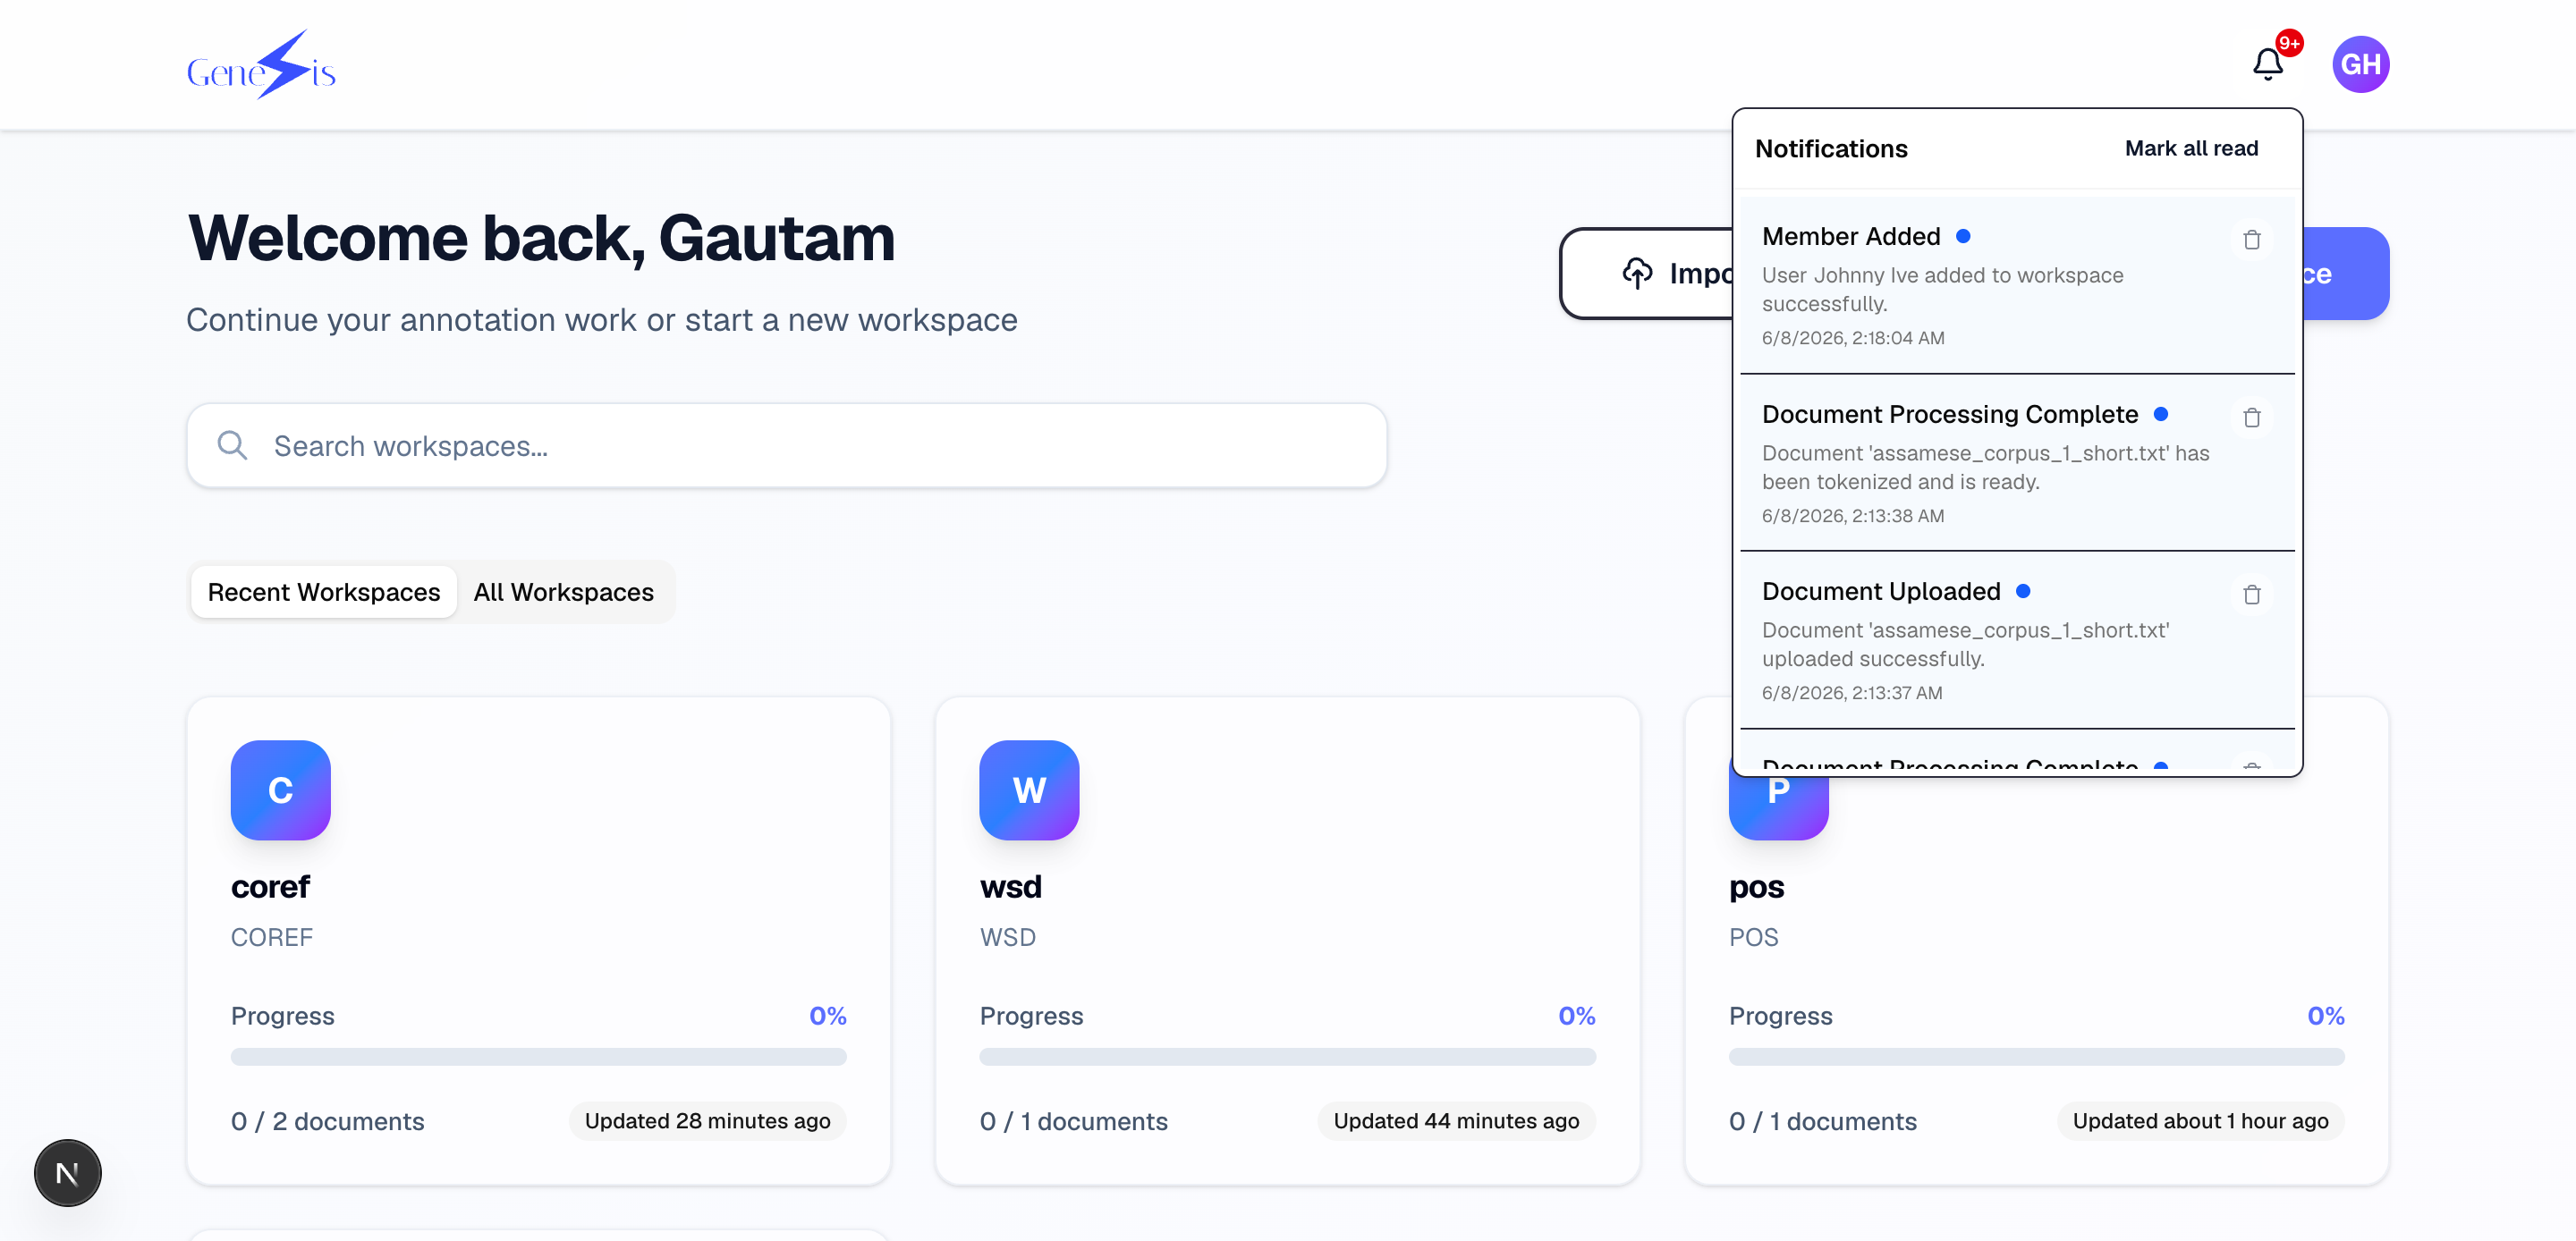The height and width of the screenshot is (1241, 2576).
Task: Click Mark all read
Action: (2191, 148)
